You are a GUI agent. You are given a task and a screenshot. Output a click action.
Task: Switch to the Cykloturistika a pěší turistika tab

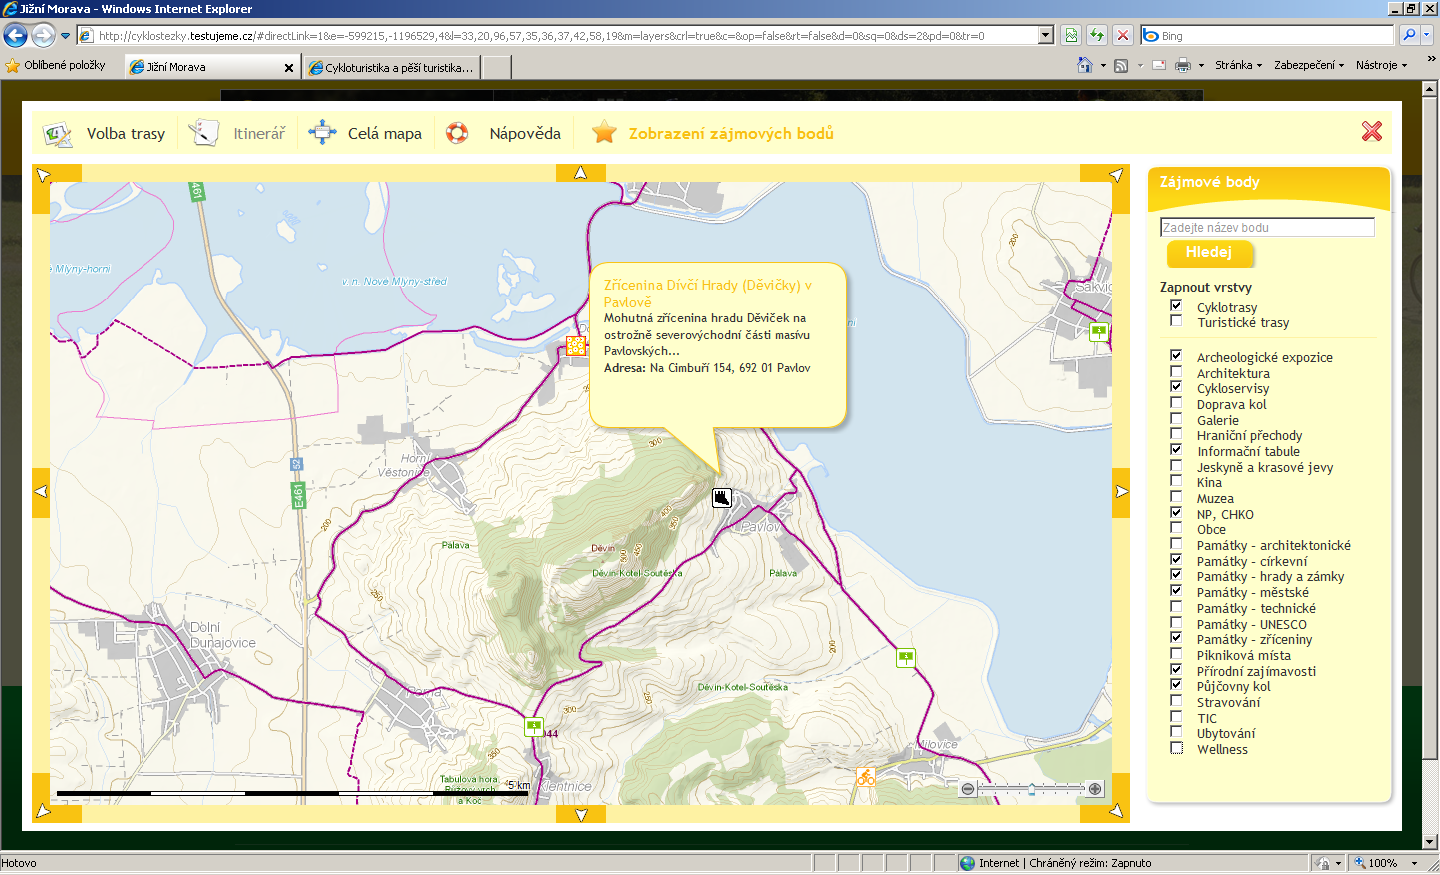click(393, 67)
